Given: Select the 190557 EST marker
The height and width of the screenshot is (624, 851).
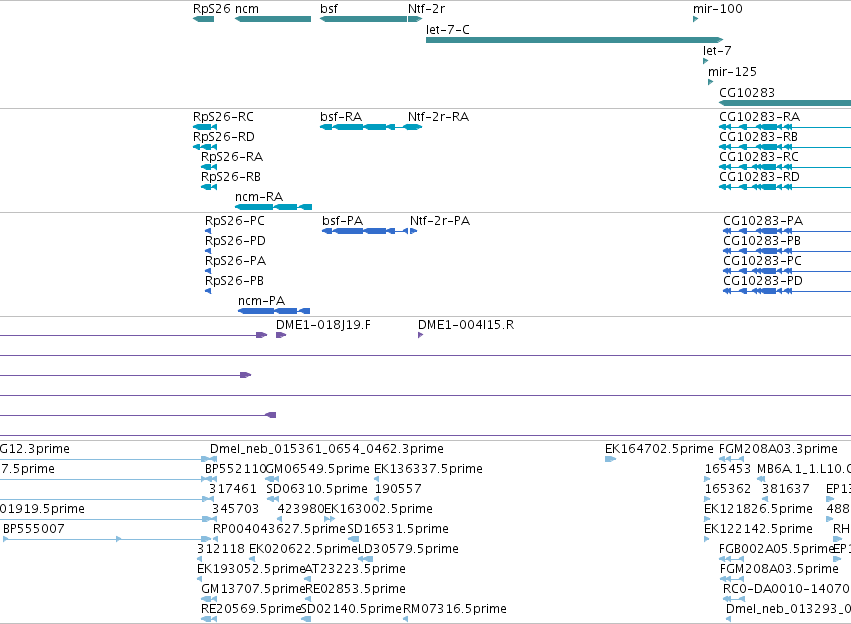Looking at the screenshot, I should (x=377, y=499).
